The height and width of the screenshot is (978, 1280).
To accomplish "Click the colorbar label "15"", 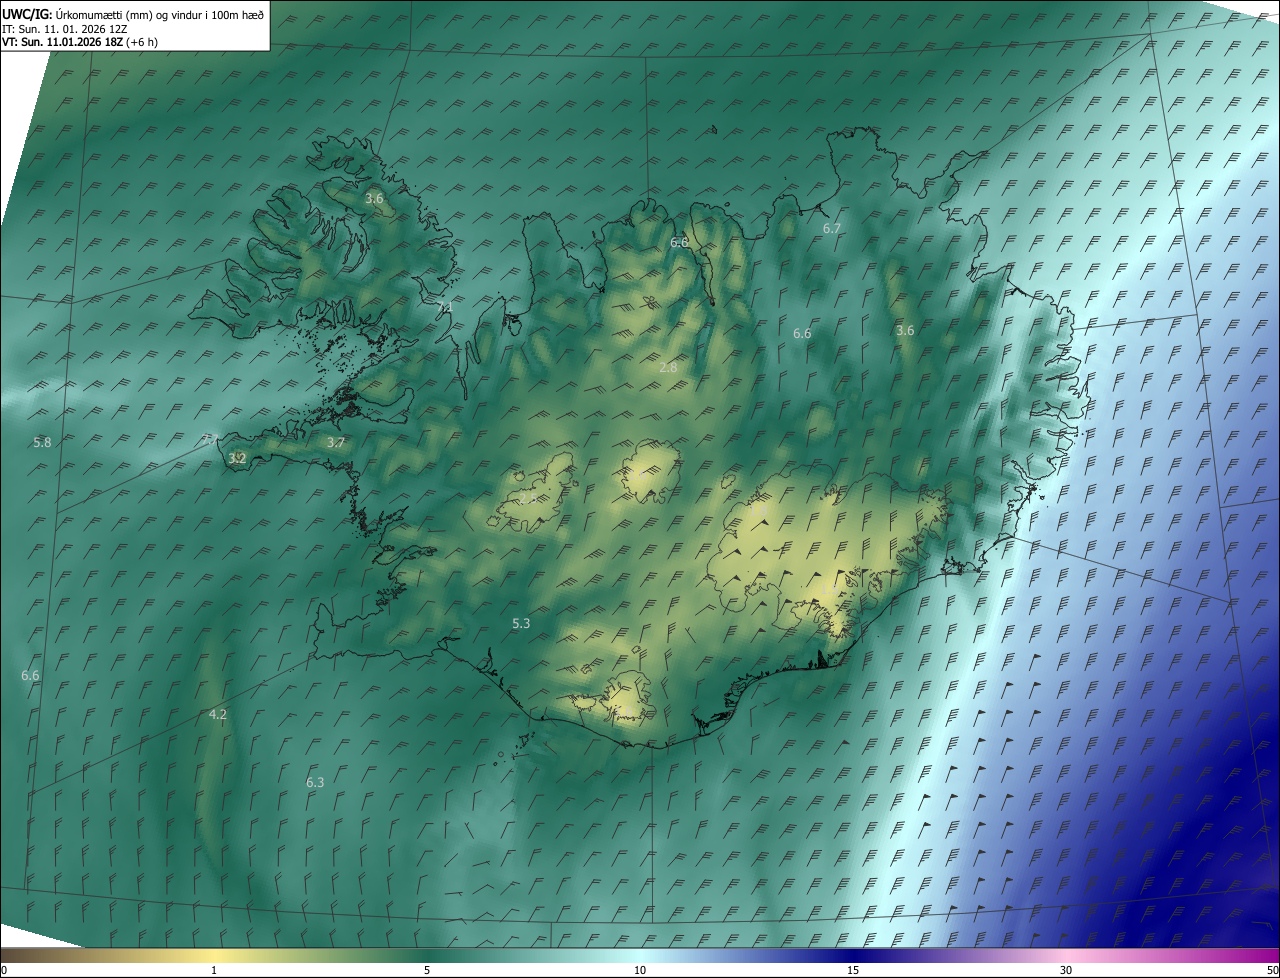I will [x=853, y=971].
